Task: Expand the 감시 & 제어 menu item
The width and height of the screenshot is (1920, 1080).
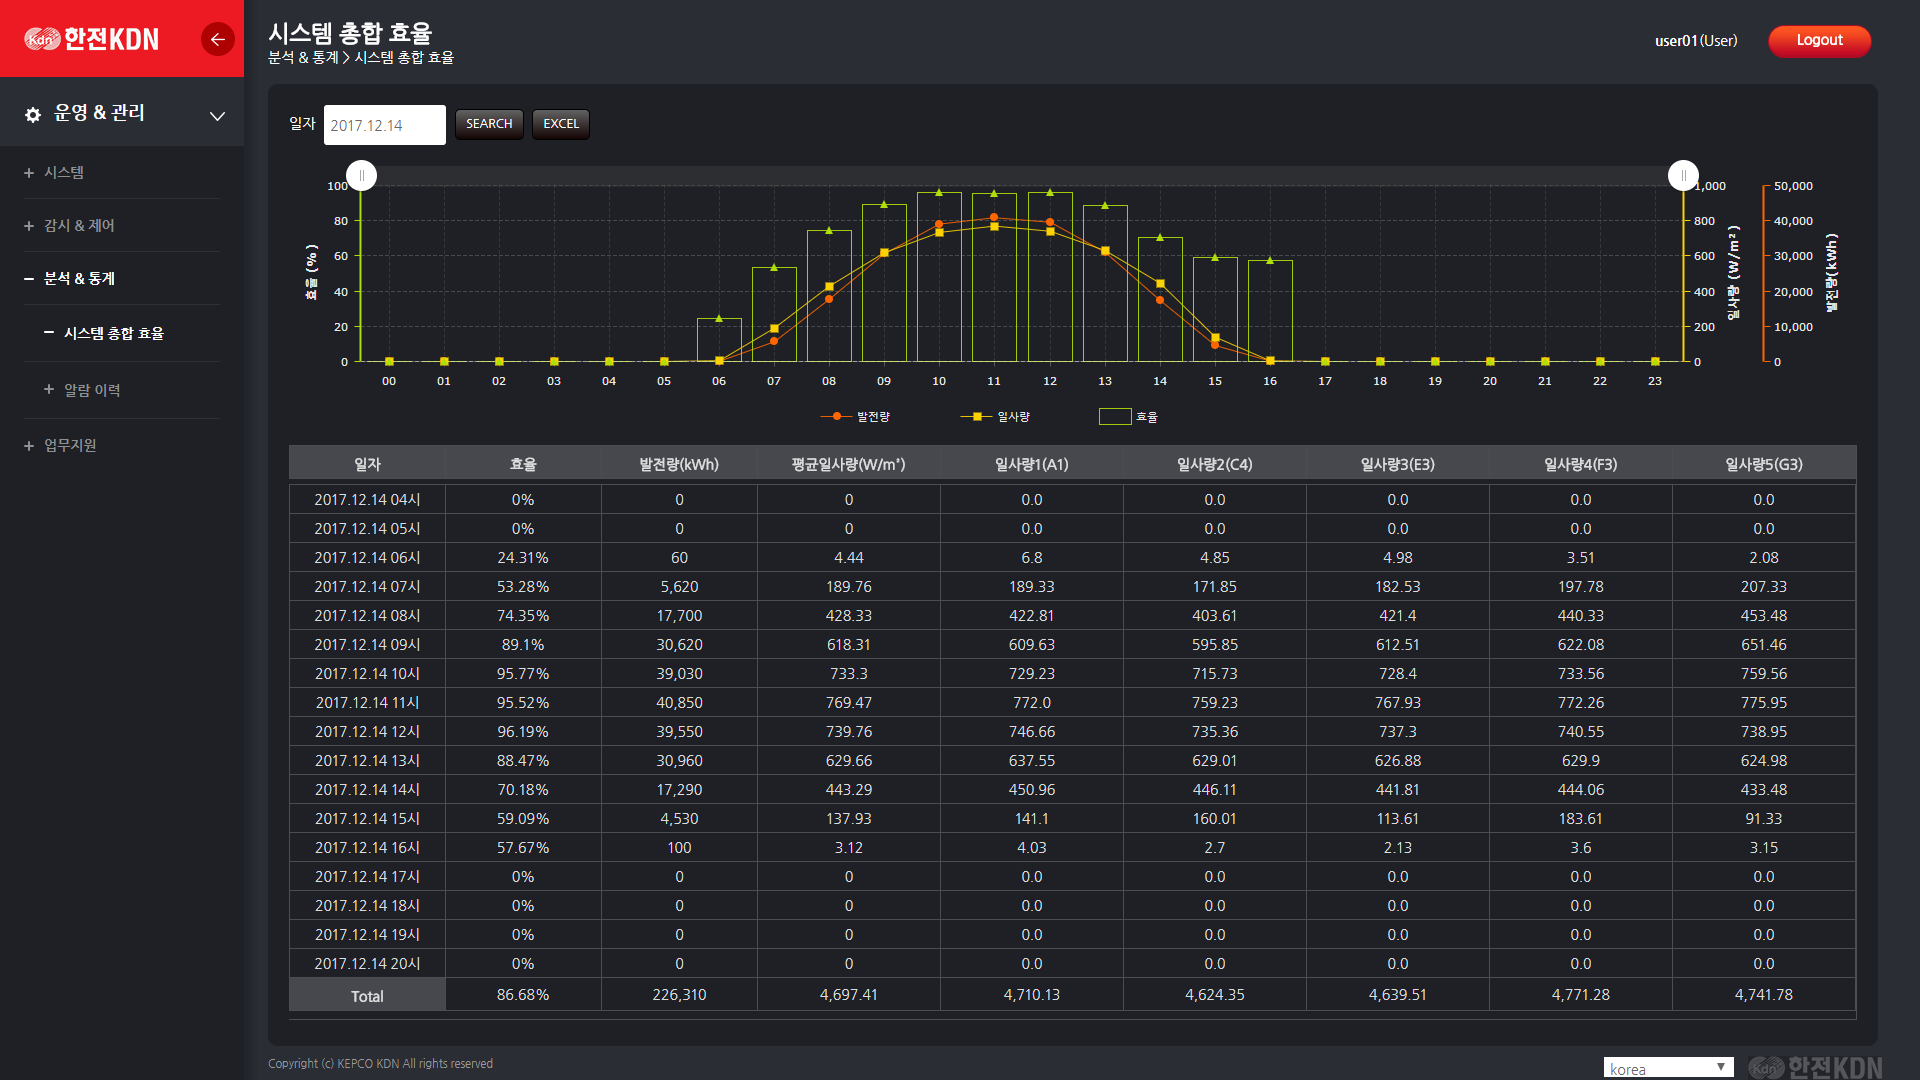Action: click(69, 225)
